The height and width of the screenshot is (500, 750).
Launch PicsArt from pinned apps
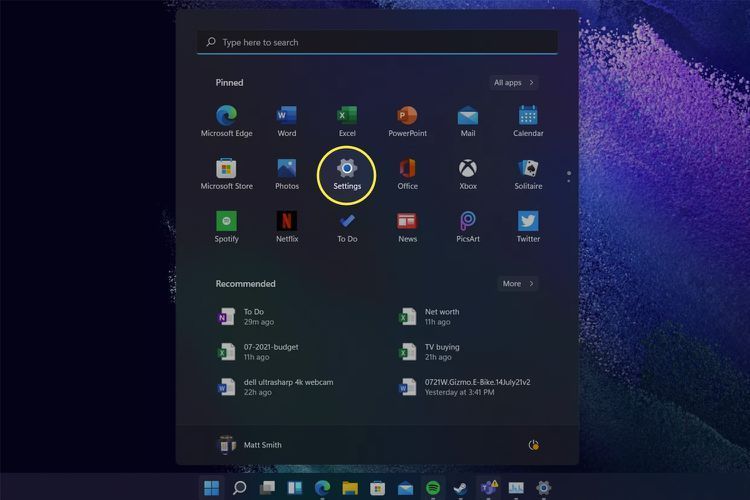(x=468, y=222)
